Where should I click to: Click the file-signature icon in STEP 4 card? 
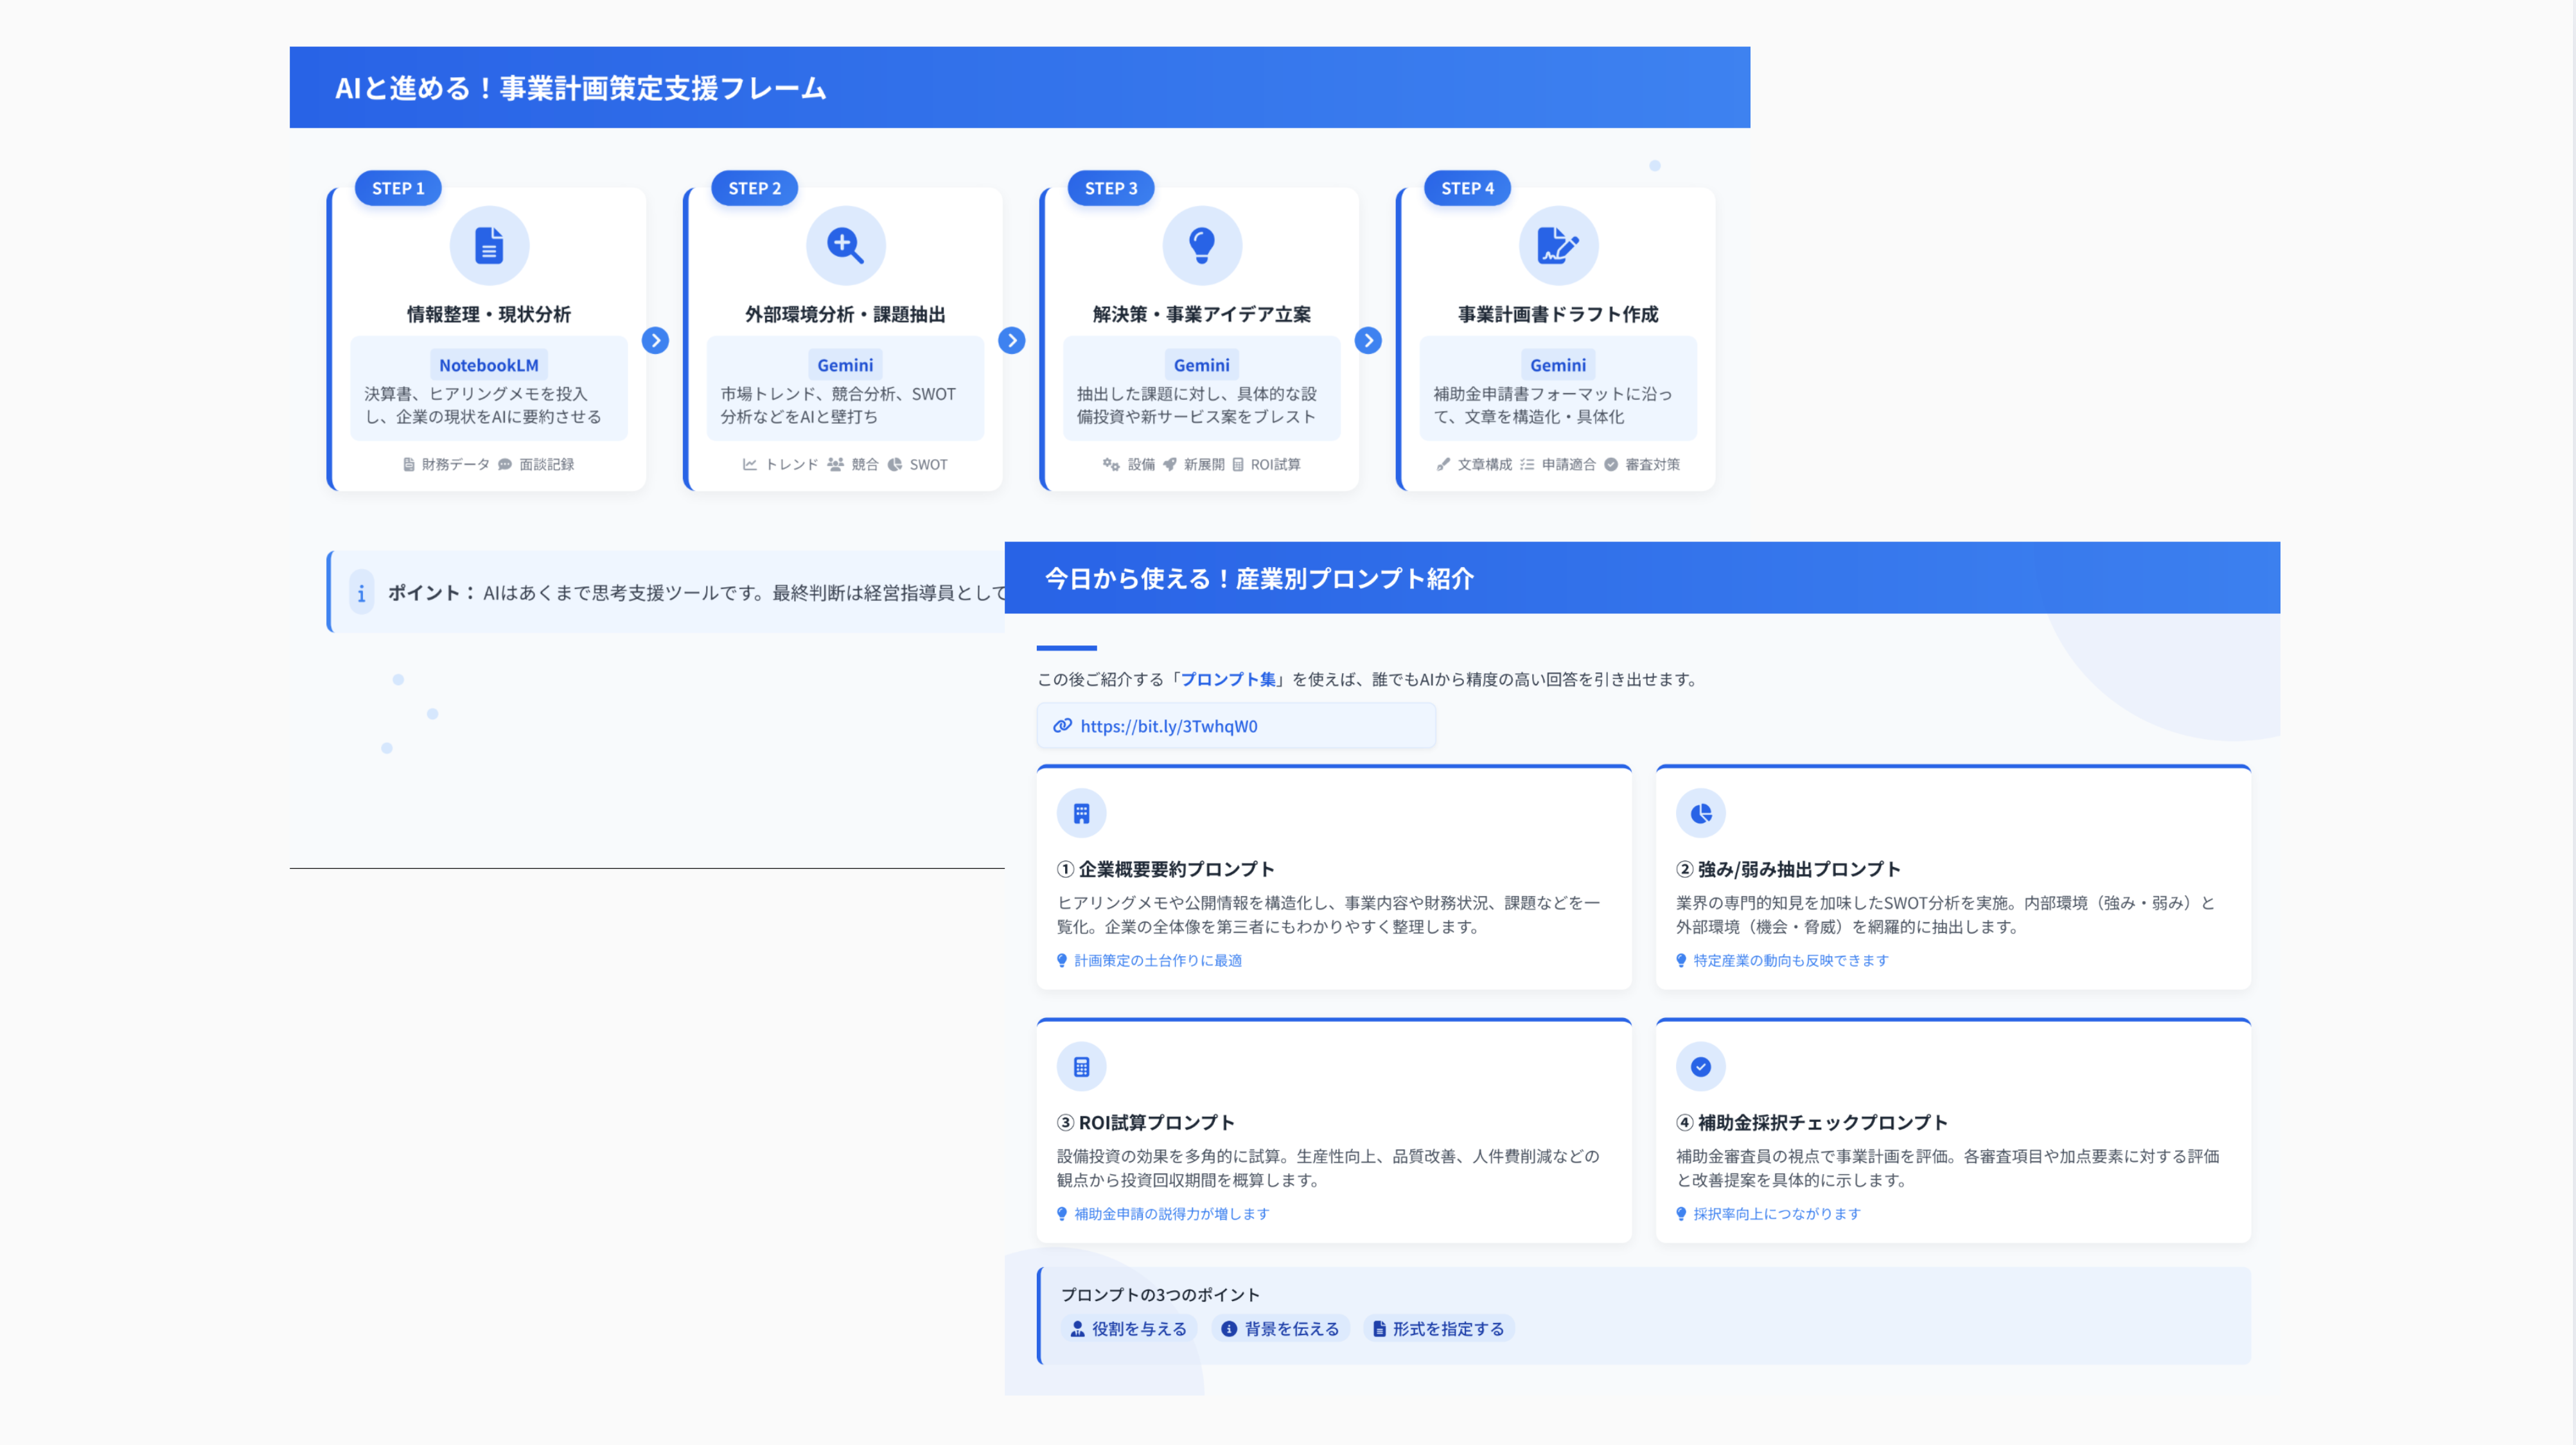coord(1558,245)
